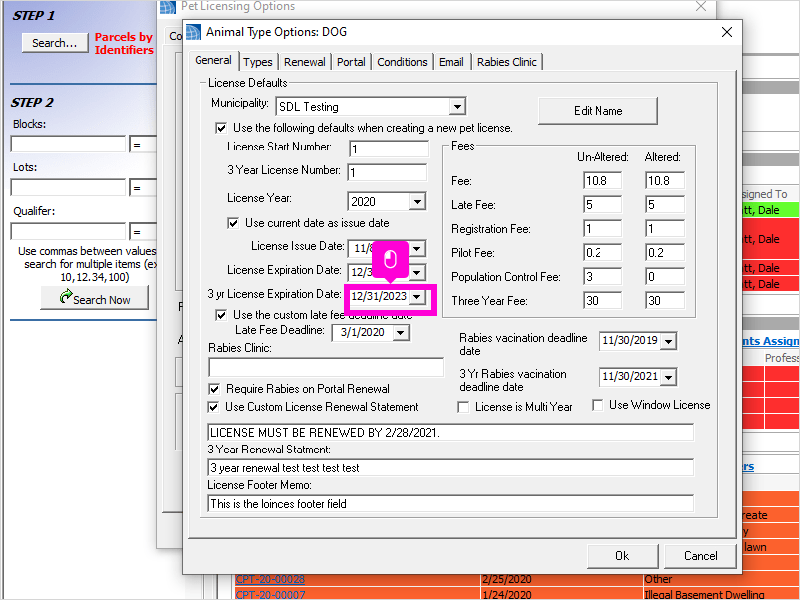Open the License Expiration Date picker arrow
Viewport: 800px width, 600px height.
coord(417,272)
